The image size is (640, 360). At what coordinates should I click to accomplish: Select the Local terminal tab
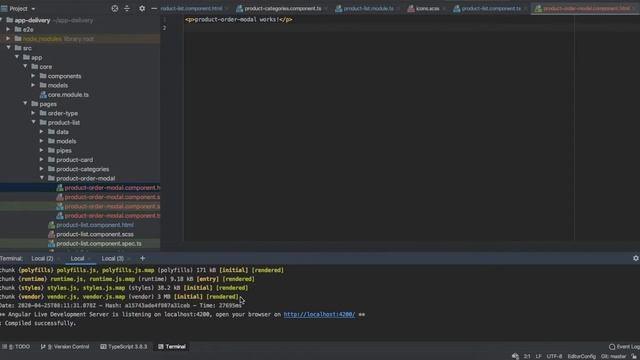[x=77, y=258]
